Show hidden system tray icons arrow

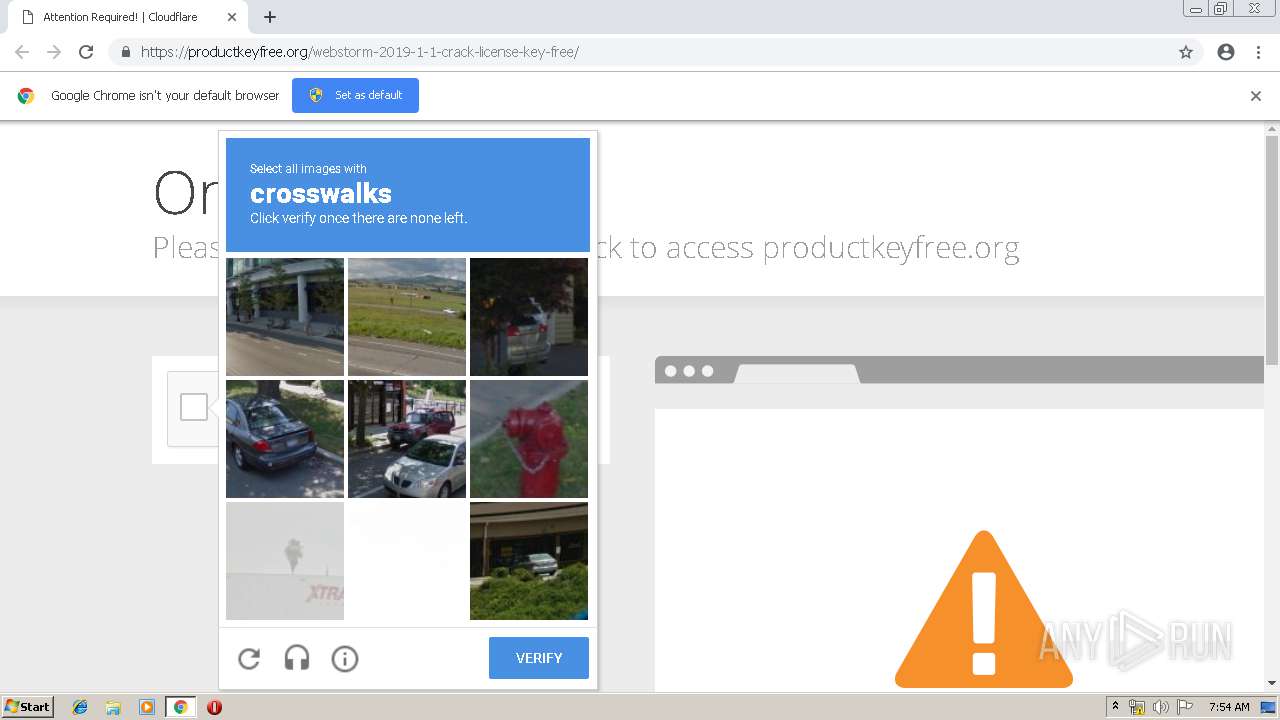tap(1115, 707)
